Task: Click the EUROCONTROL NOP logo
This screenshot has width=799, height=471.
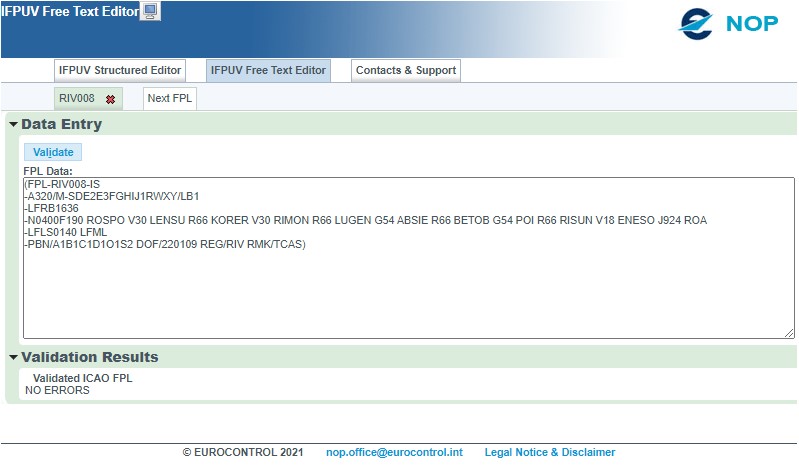Action: 729,23
